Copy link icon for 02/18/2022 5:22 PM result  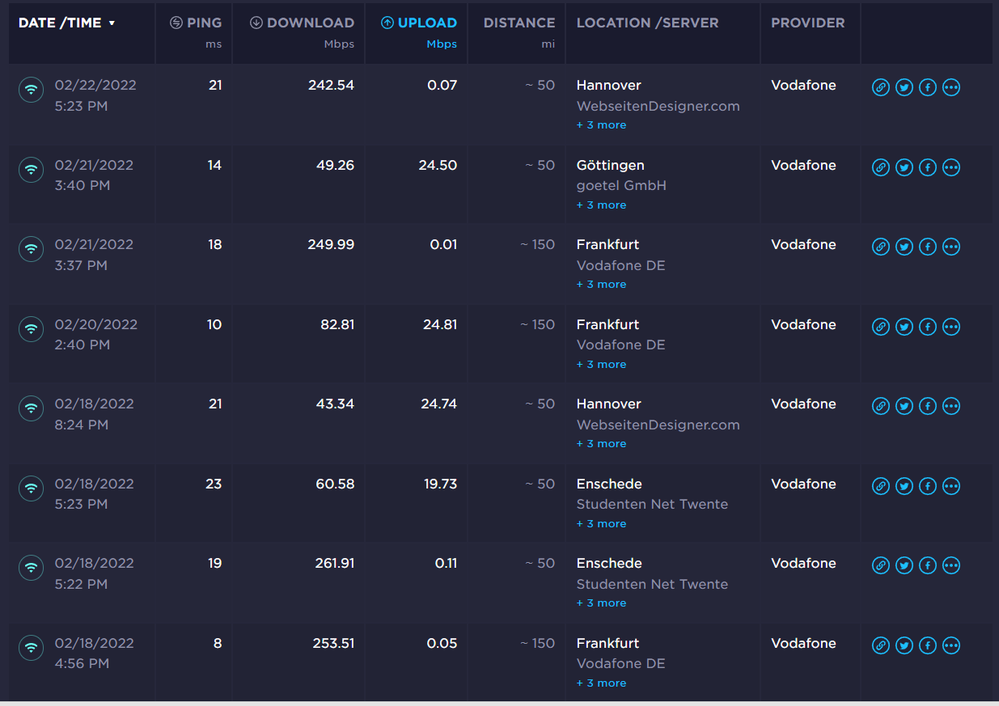[x=880, y=565]
